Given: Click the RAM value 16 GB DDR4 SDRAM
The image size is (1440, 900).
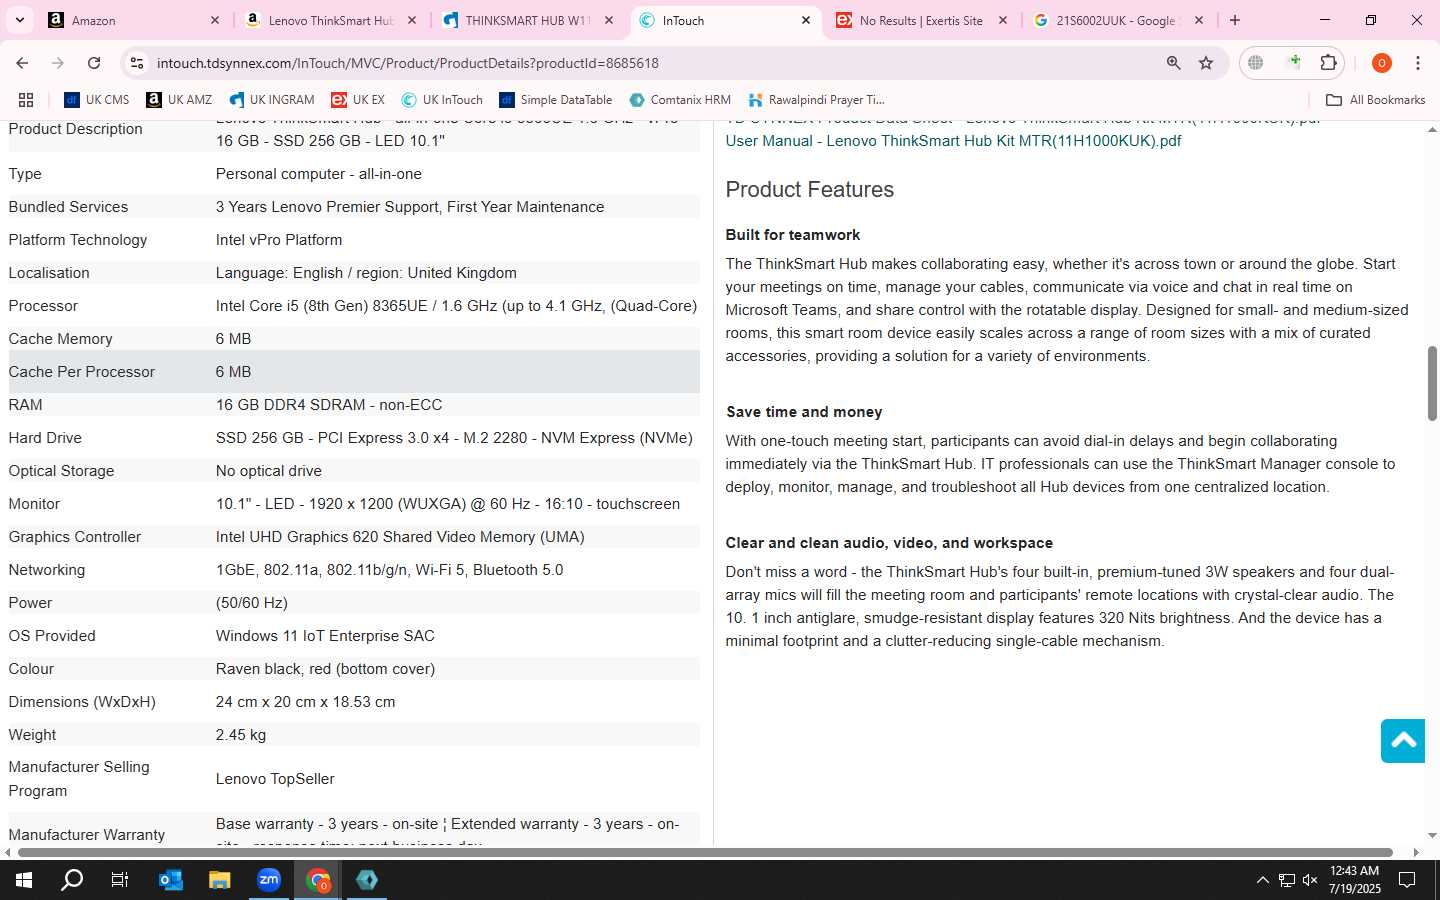Looking at the screenshot, I should click(329, 405).
